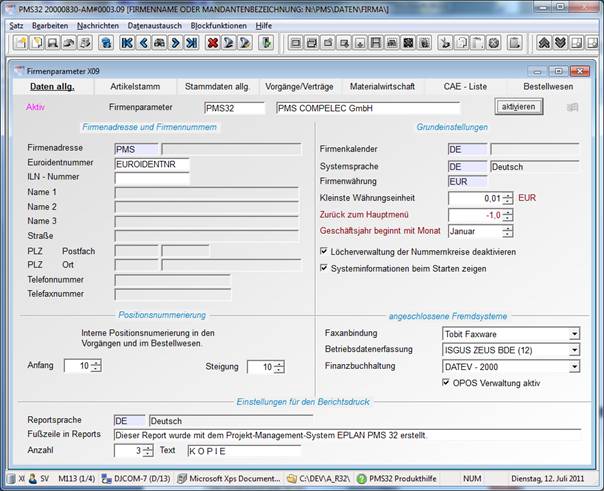This screenshot has width=604, height=491.
Task: Open Geschäftsjahr beginnt mit Monat dropdown
Action: (508, 231)
